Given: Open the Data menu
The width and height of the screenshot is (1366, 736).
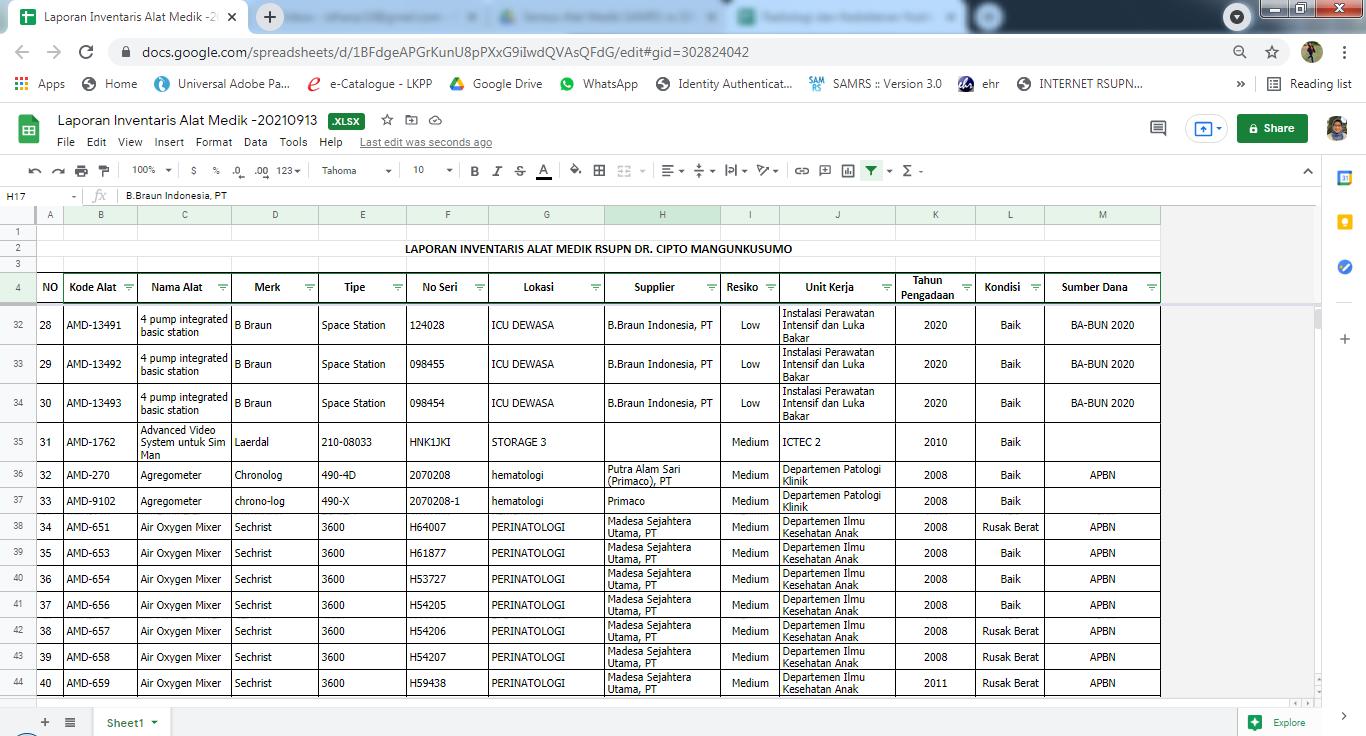Looking at the screenshot, I should pos(255,142).
